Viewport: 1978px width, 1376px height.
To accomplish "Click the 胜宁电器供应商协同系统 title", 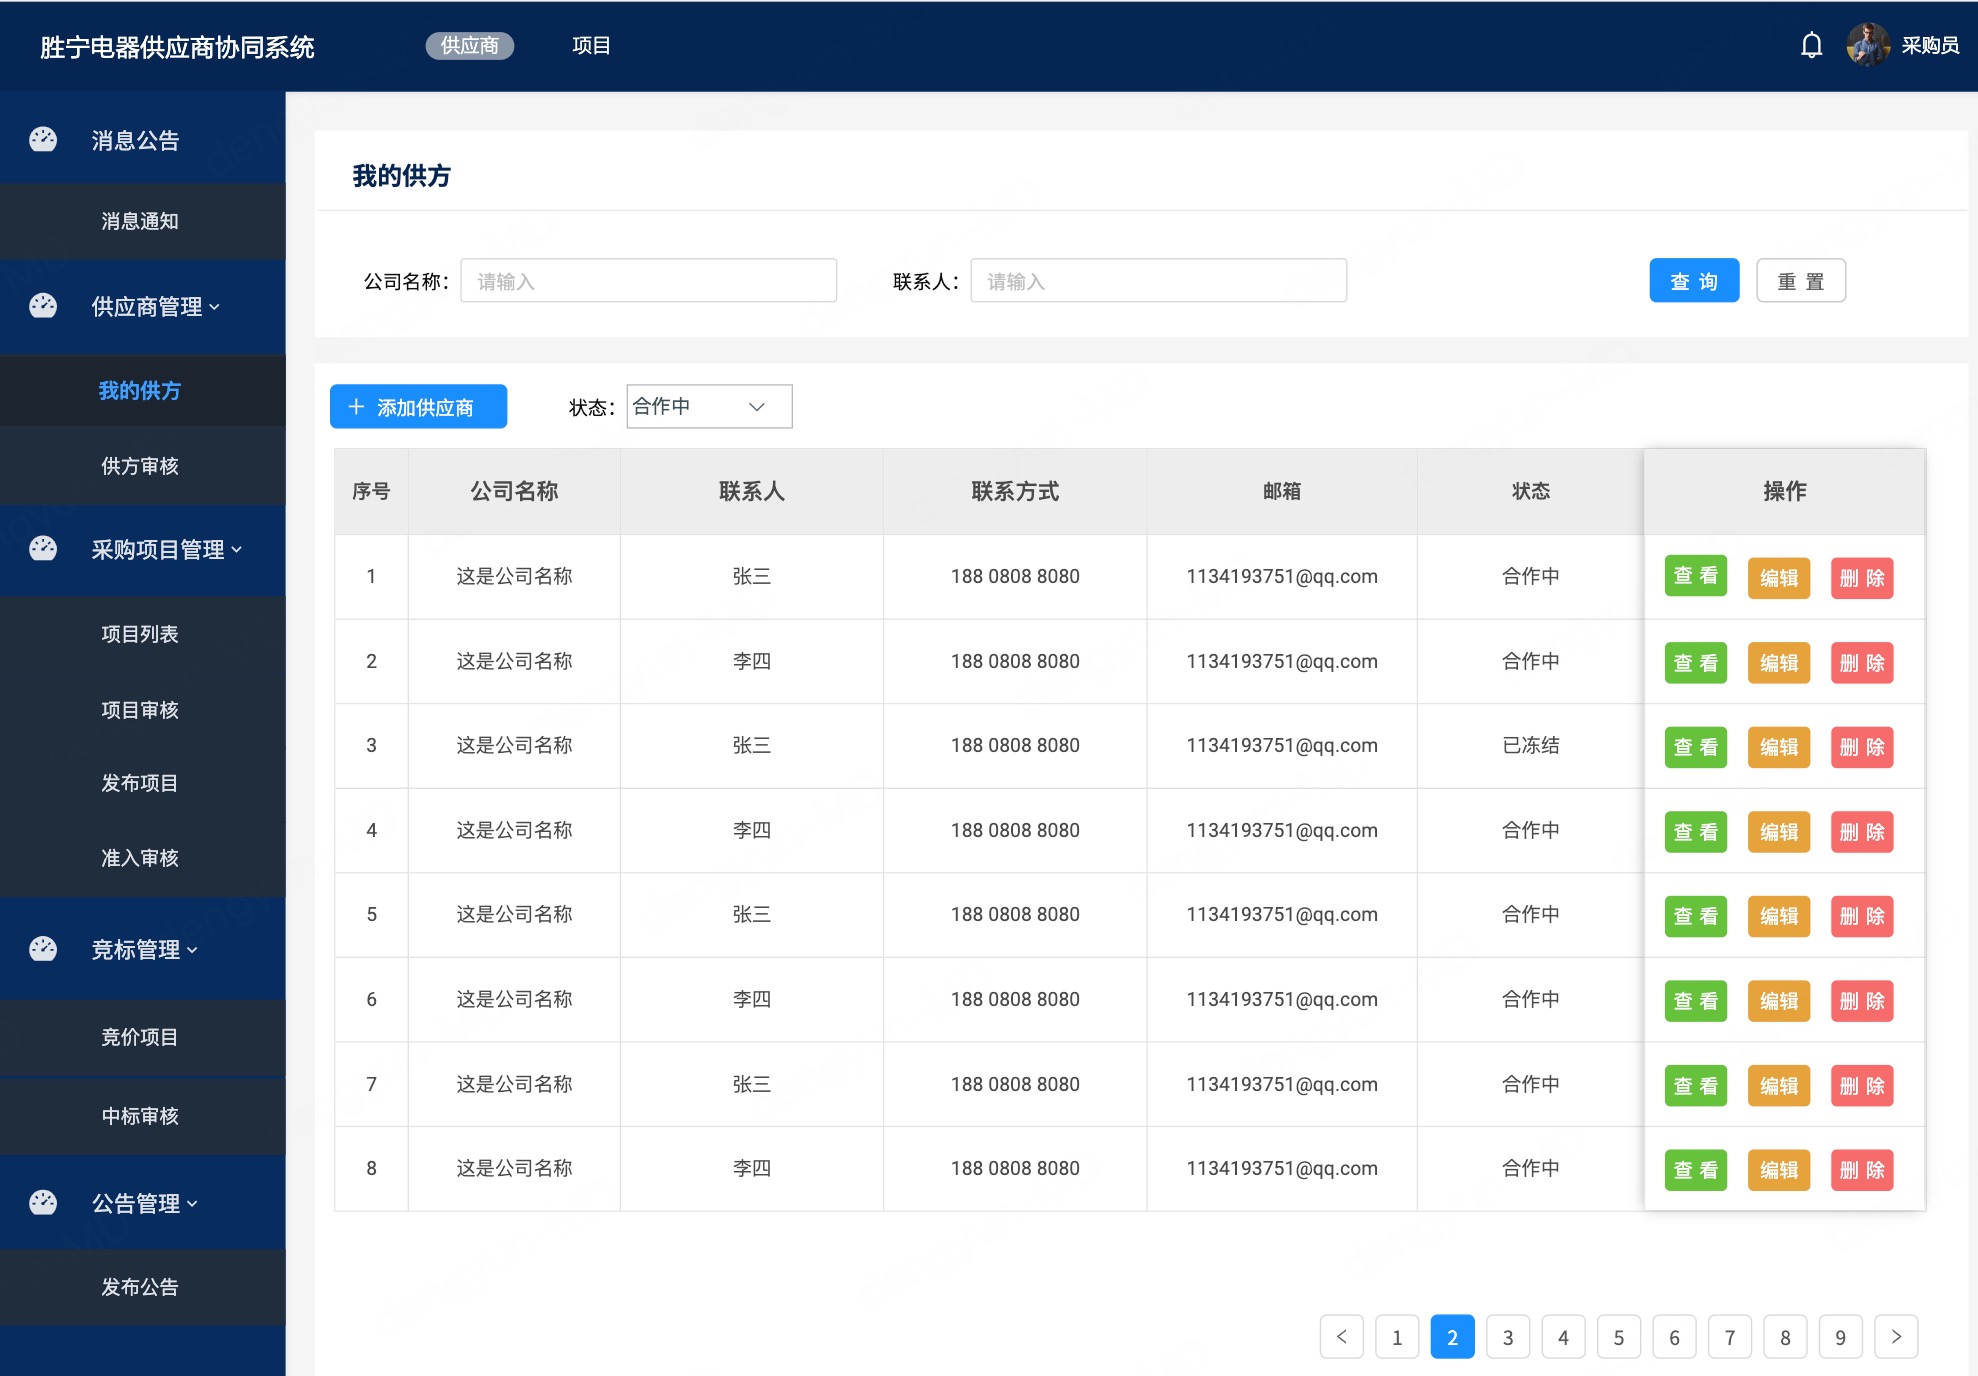I will (x=177, y=47).
